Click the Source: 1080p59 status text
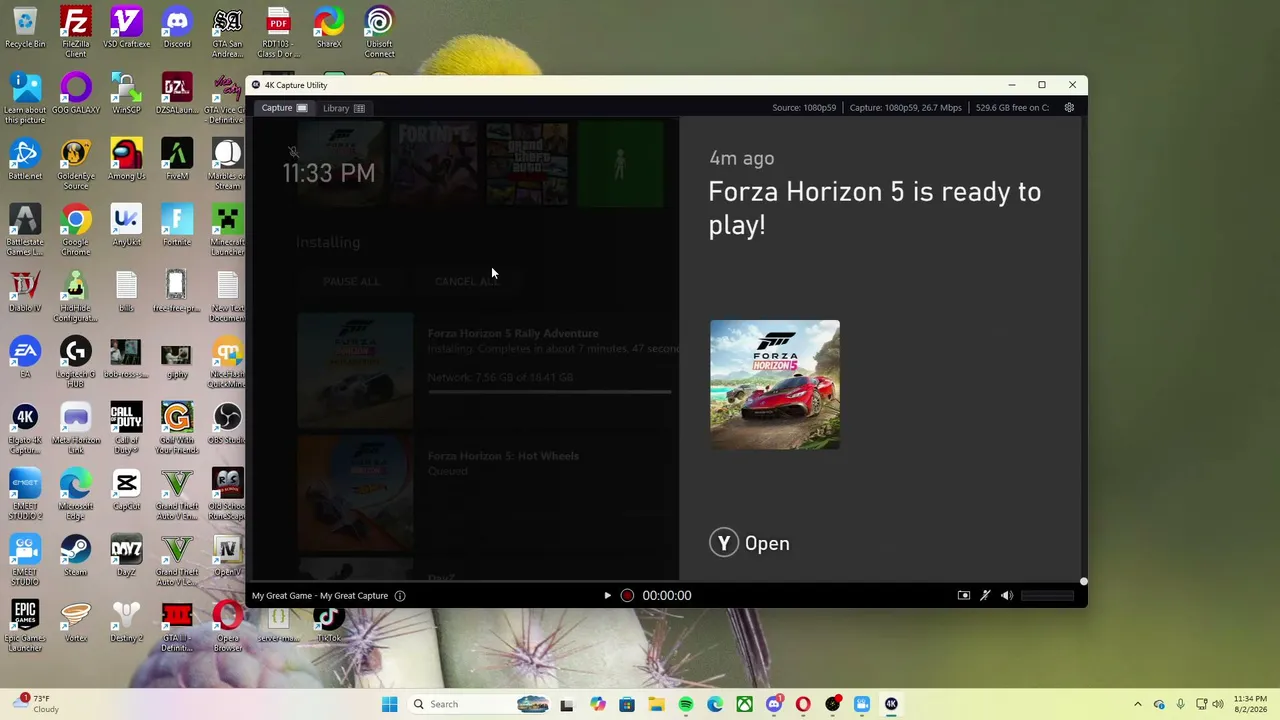The height and width of the screenshot is (720, 1280). pyautogui.click(x=804, y=108)
